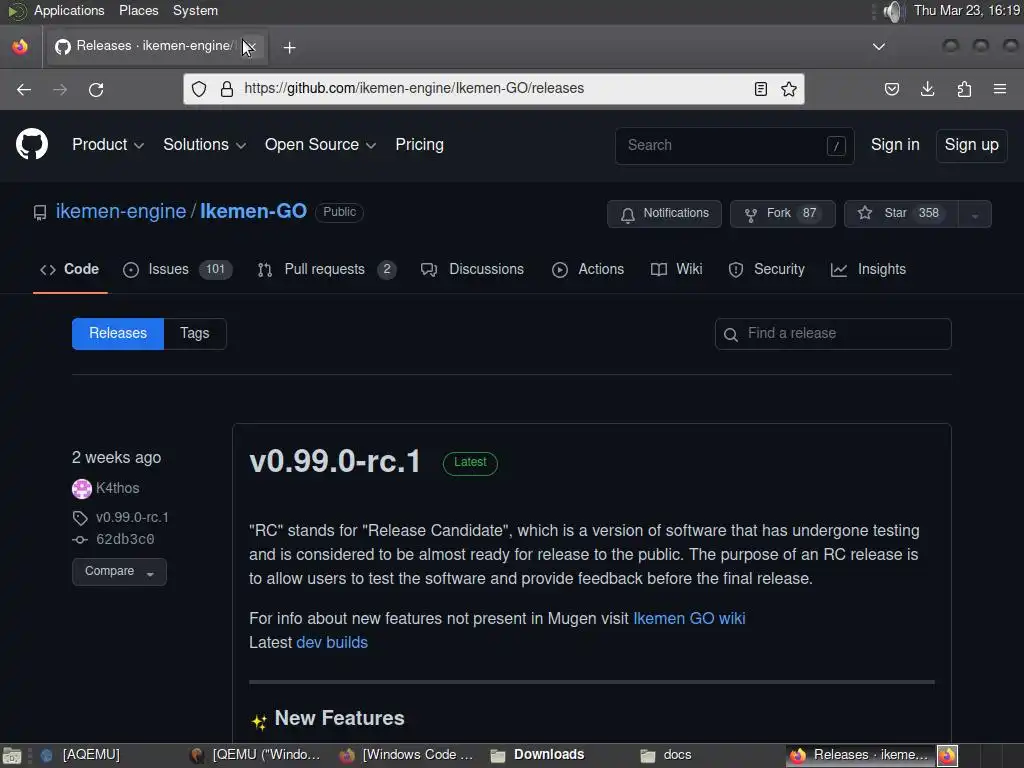
Task: Fork the repository via Fork button
Action: click(x=782, y=214)
